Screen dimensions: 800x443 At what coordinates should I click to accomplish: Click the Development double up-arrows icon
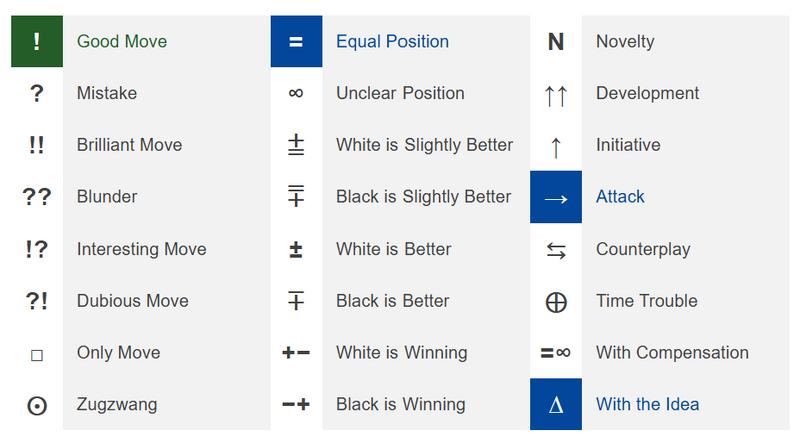click(x=556, y=94)
